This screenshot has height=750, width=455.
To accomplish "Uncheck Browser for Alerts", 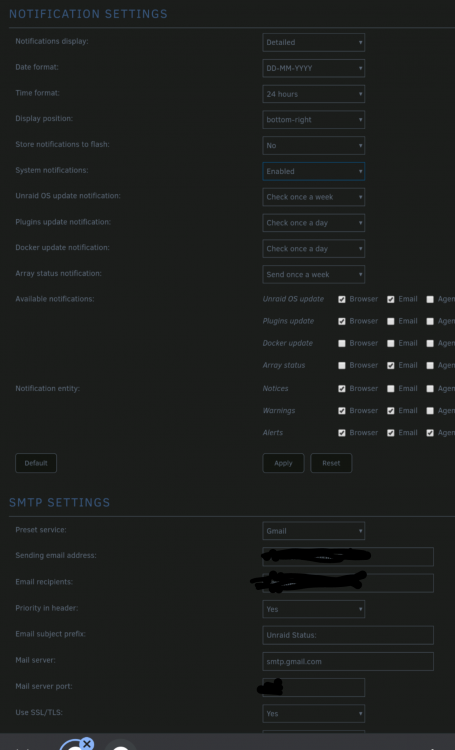I will click(342, 433).
